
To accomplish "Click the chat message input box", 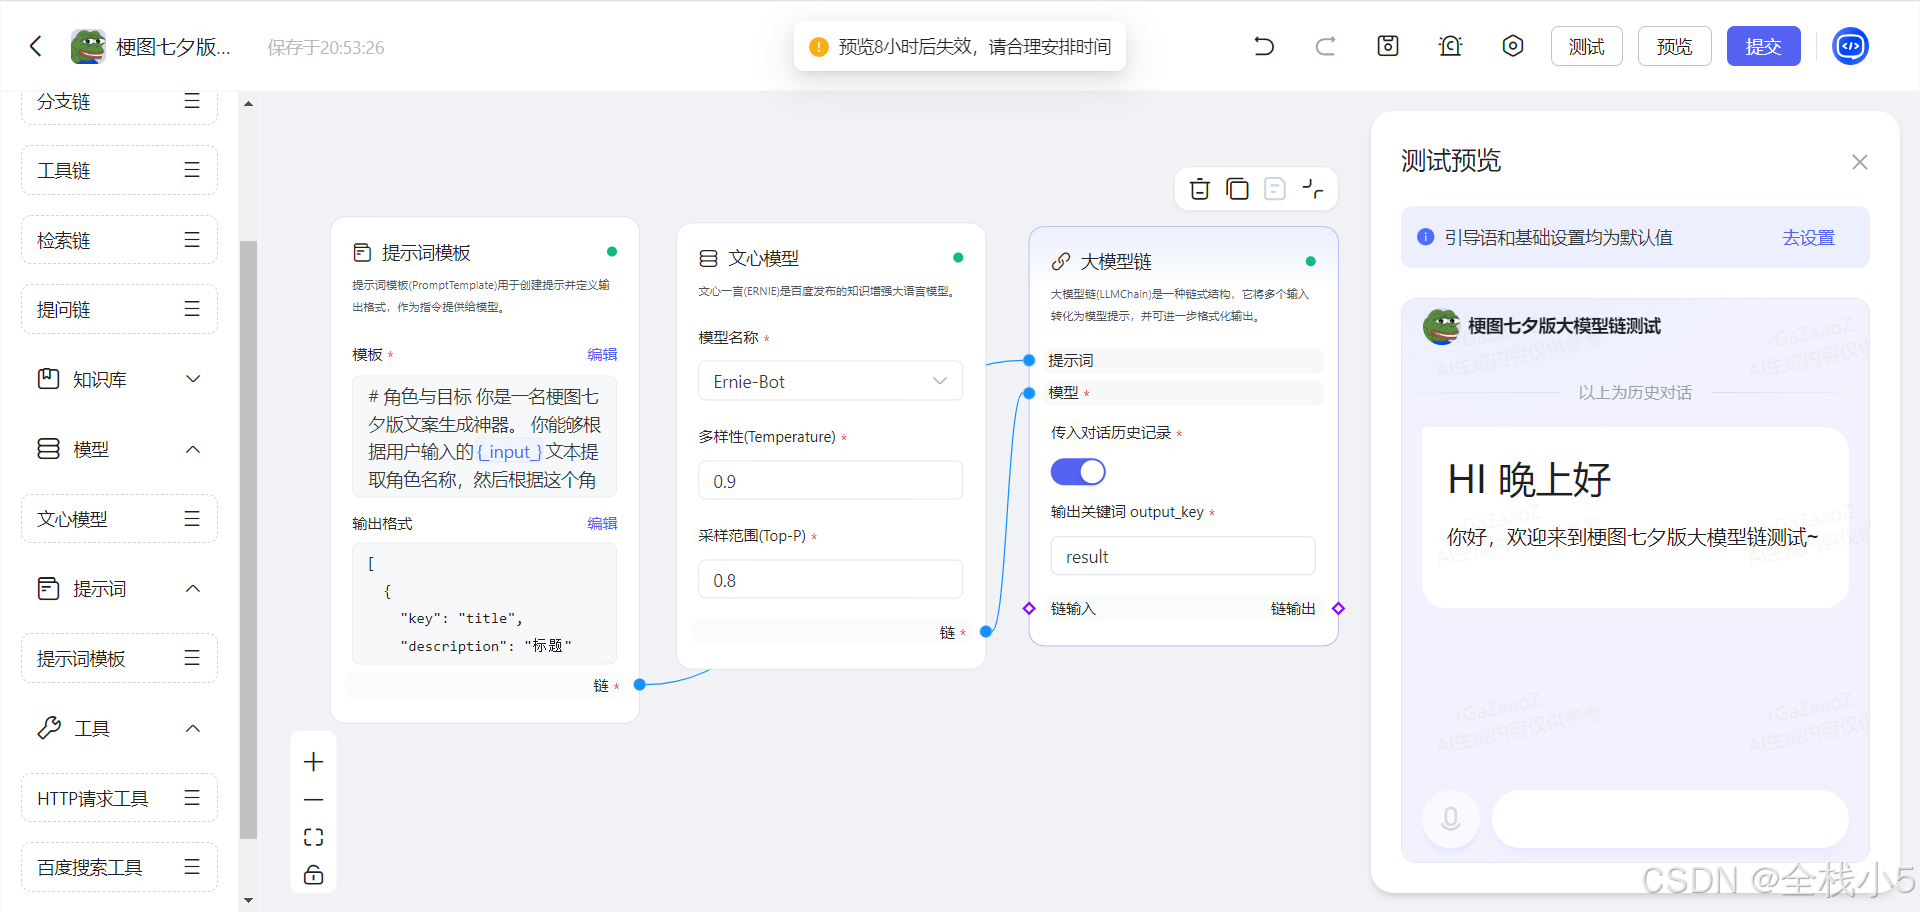I will pos(1670,819).
